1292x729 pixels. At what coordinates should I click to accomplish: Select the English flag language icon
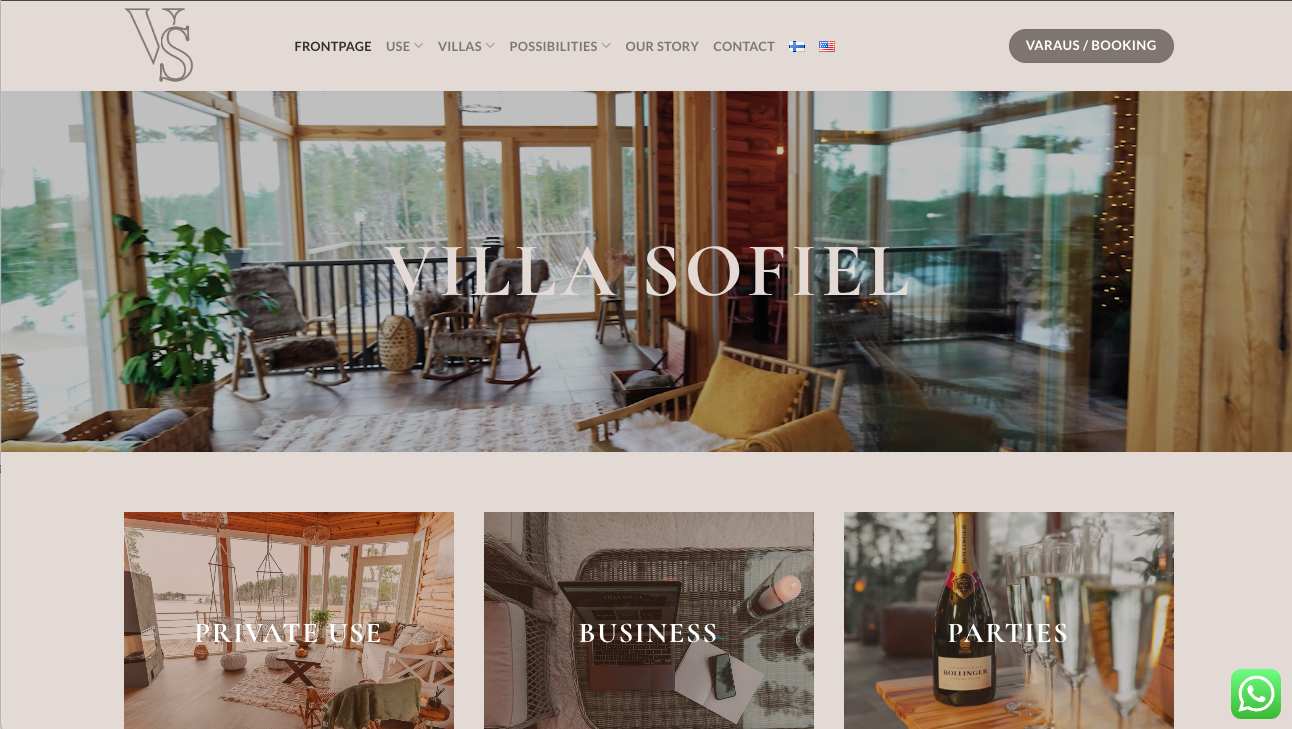tap(827, 46)
